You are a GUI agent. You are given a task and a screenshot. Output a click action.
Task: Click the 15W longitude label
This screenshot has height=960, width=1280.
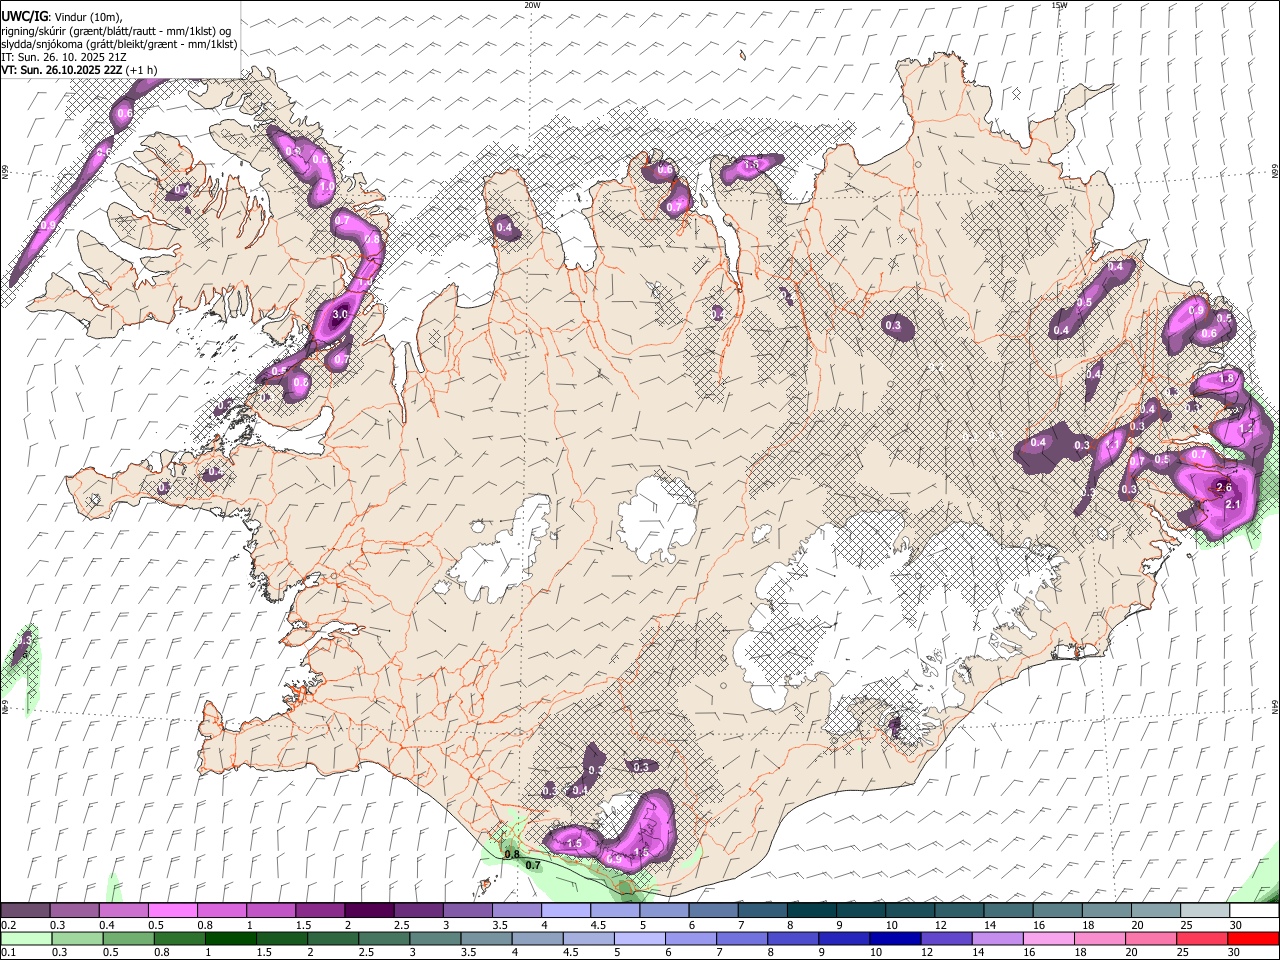coord(1059,5)
